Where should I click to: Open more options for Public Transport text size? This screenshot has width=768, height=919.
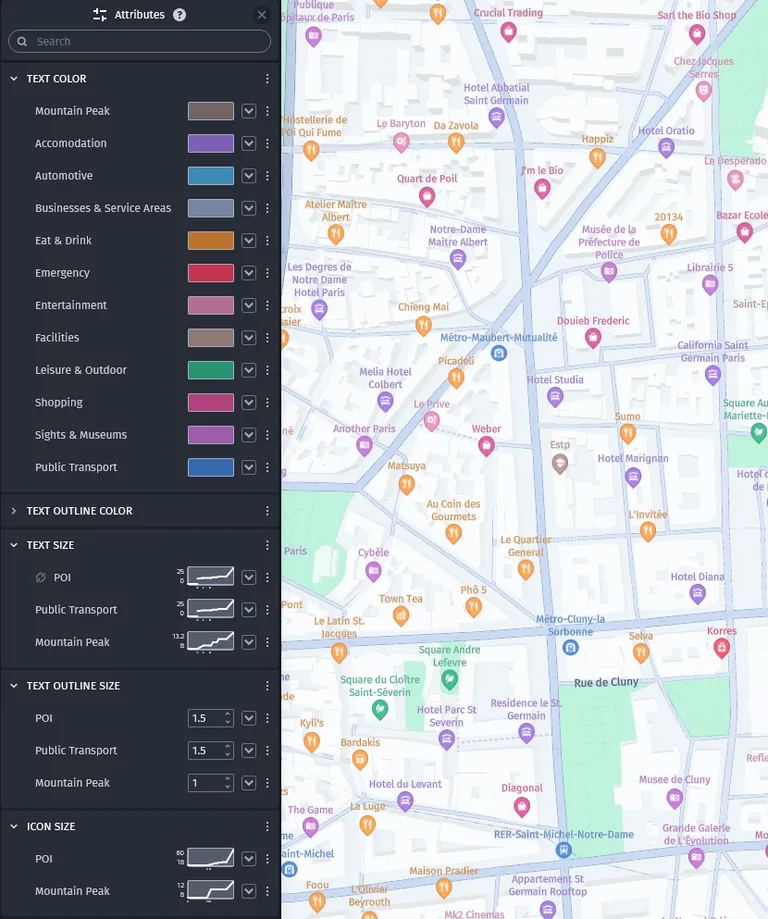(267, 610)
